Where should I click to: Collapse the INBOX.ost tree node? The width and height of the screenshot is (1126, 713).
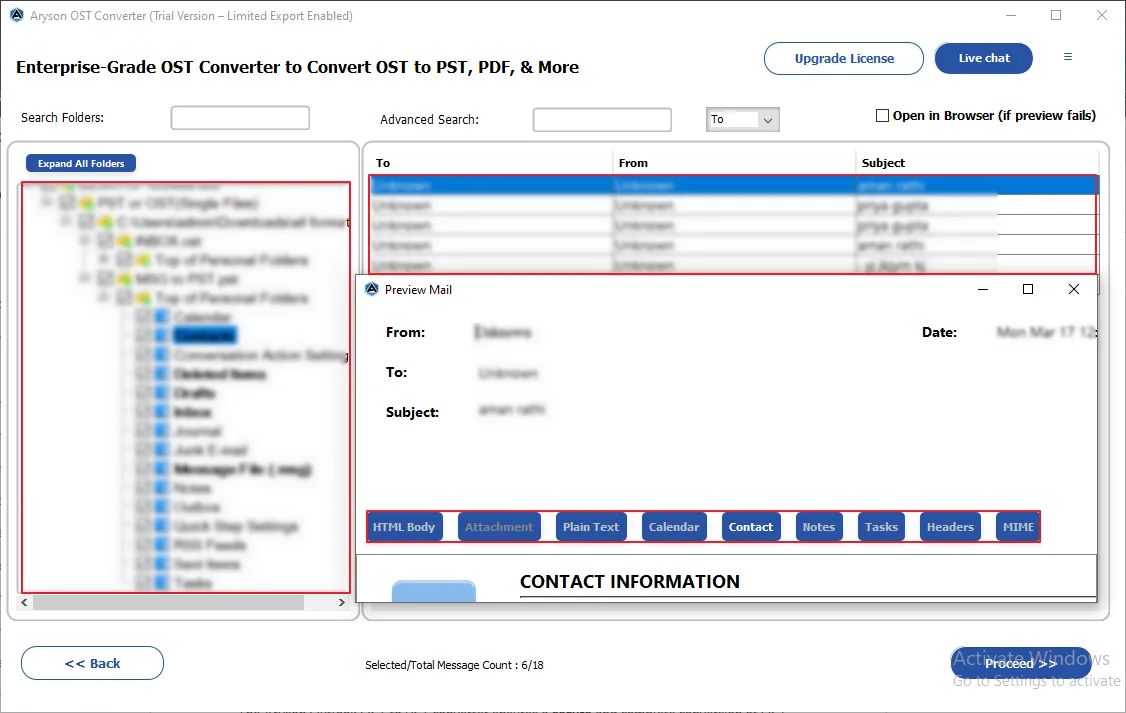click(x=85, y=241)
